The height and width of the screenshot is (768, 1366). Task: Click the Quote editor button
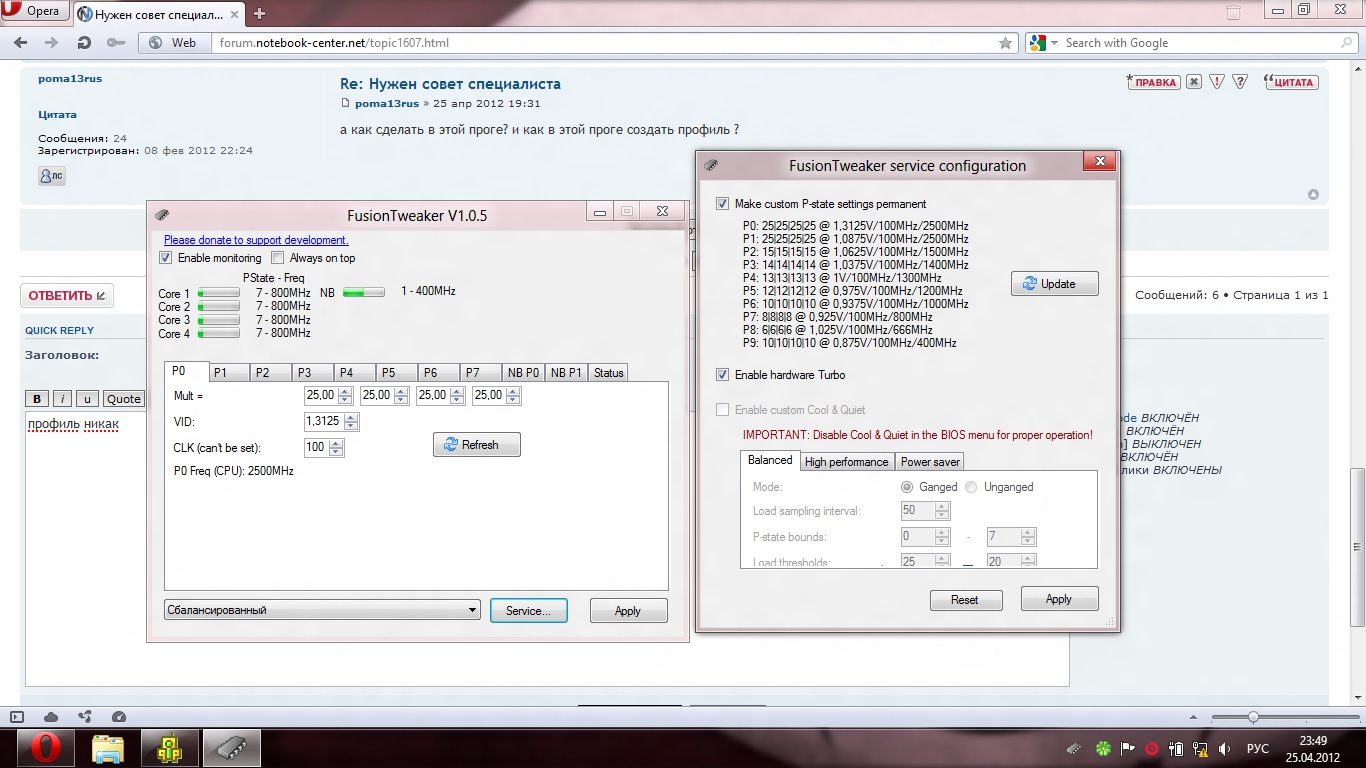click(124, 398)
